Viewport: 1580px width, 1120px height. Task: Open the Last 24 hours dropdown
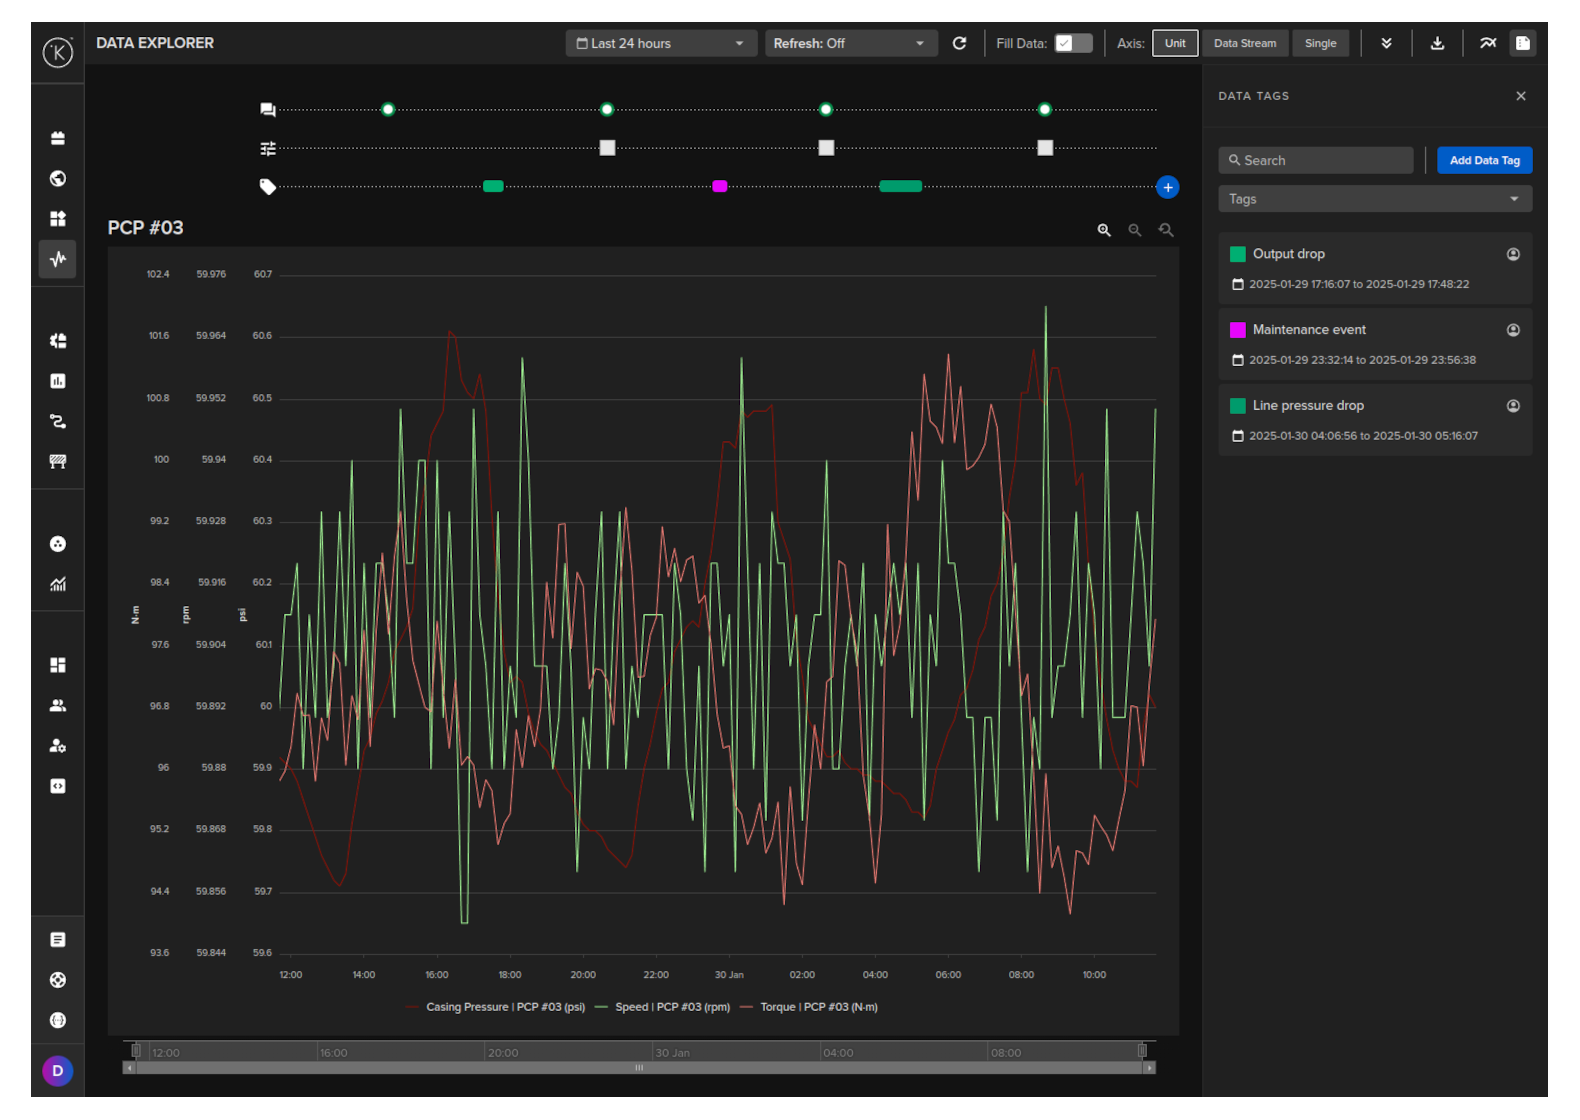(x=660, y=43)
